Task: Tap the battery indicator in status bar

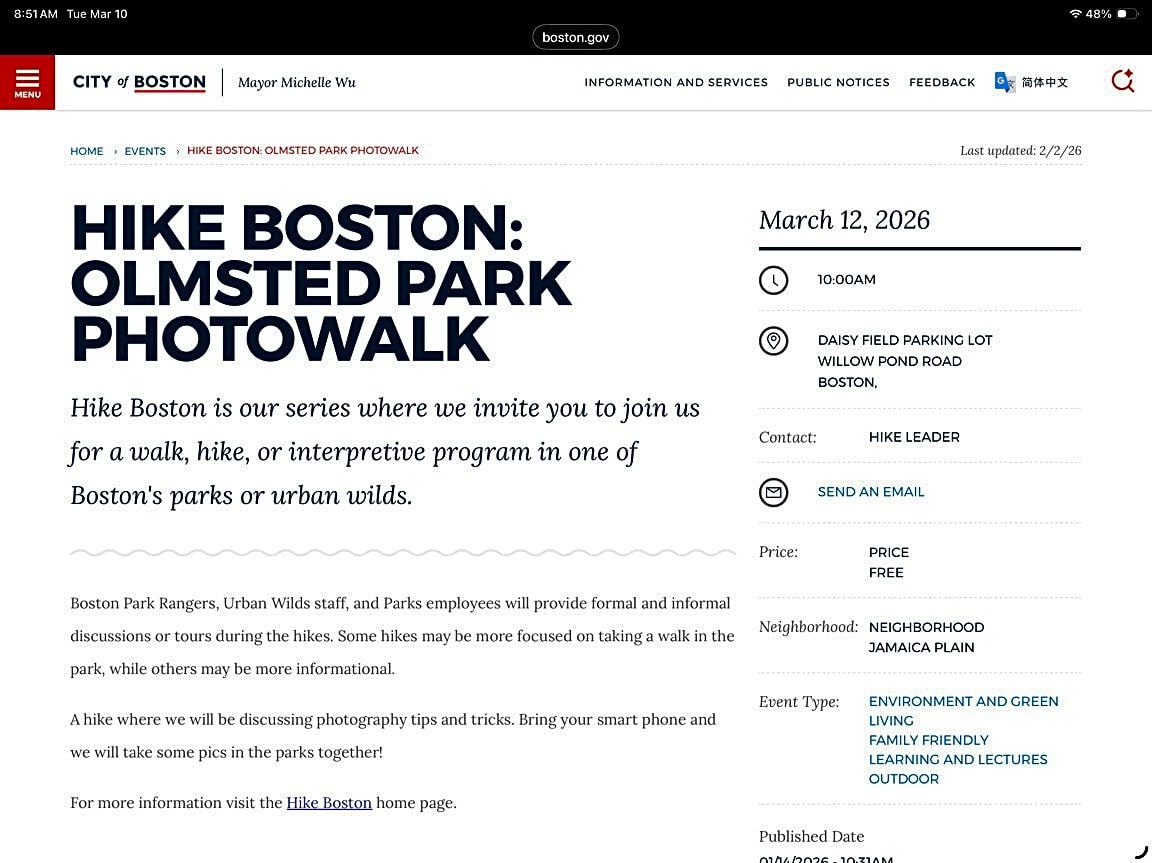Action: coord(1127,14)
